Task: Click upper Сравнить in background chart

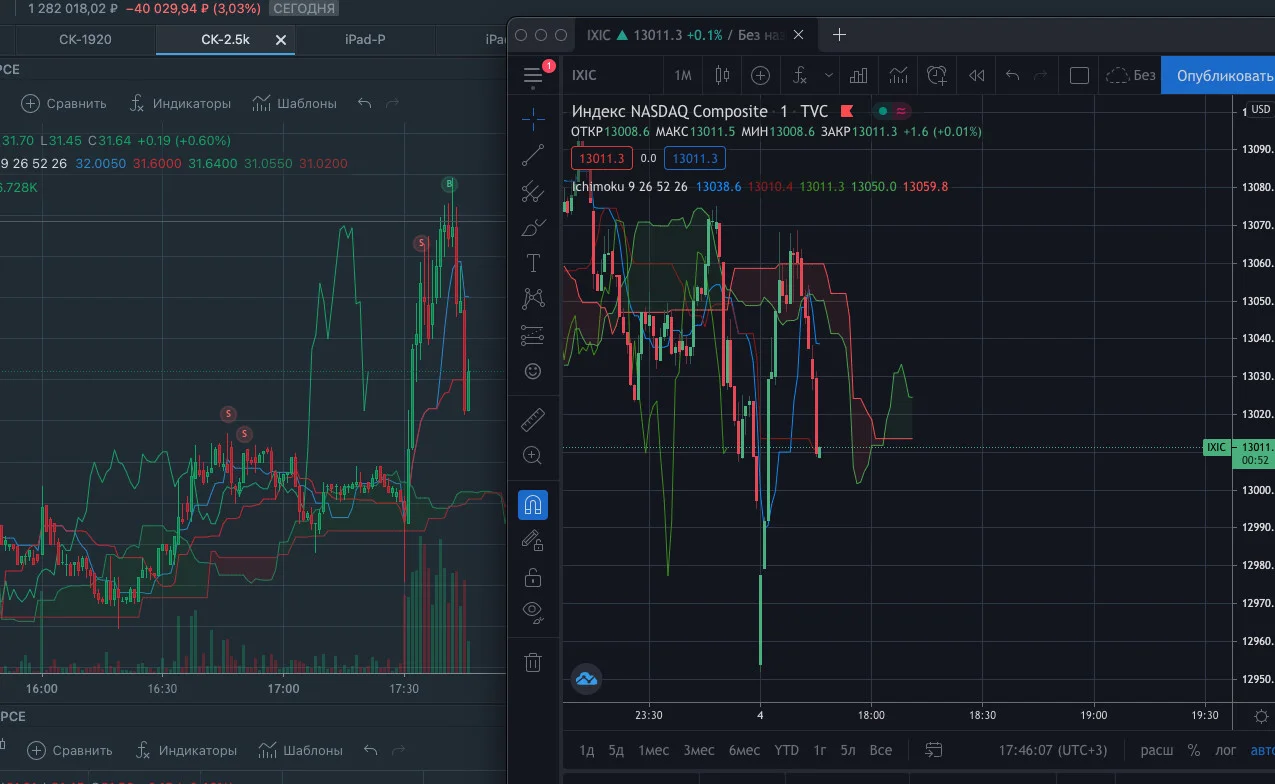Action: pyautogui.click(x=64, y=103)
